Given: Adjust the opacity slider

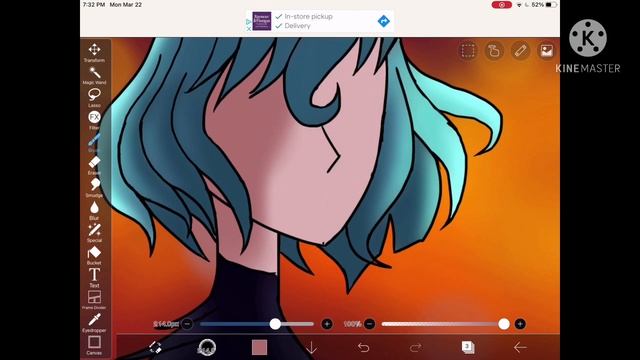Looking at the screenshot, I should point(446,324).
